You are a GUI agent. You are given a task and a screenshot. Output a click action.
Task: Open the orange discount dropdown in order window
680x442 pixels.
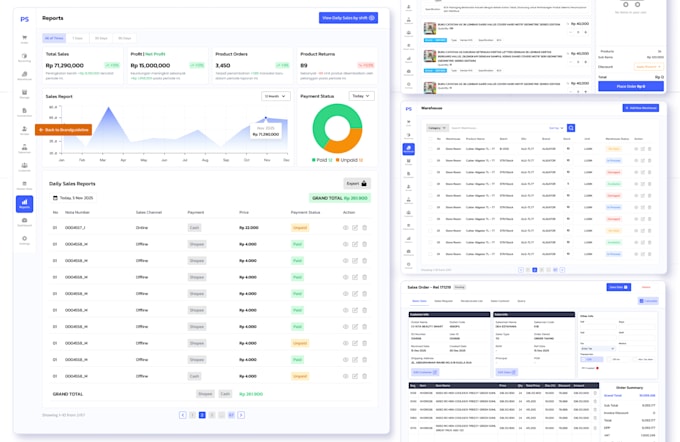[649, 67]
